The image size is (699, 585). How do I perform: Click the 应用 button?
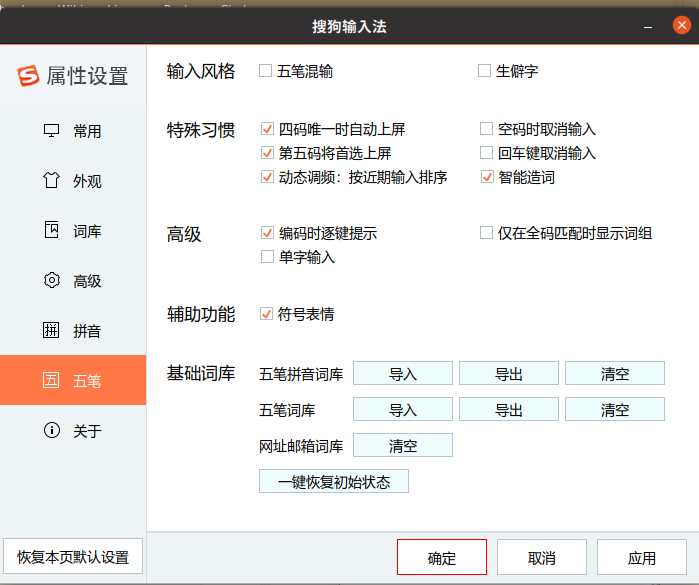642,557
